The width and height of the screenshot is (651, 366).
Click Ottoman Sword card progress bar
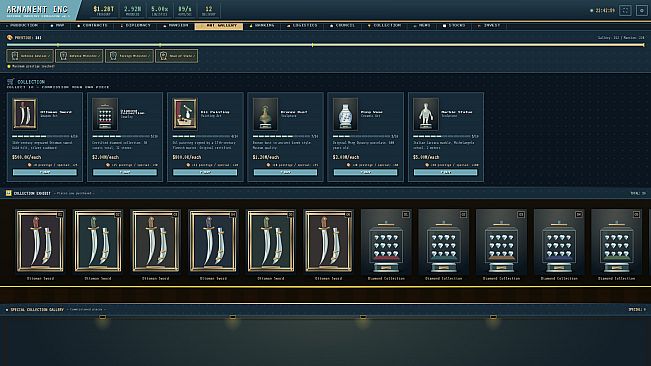tap(41, 136)
